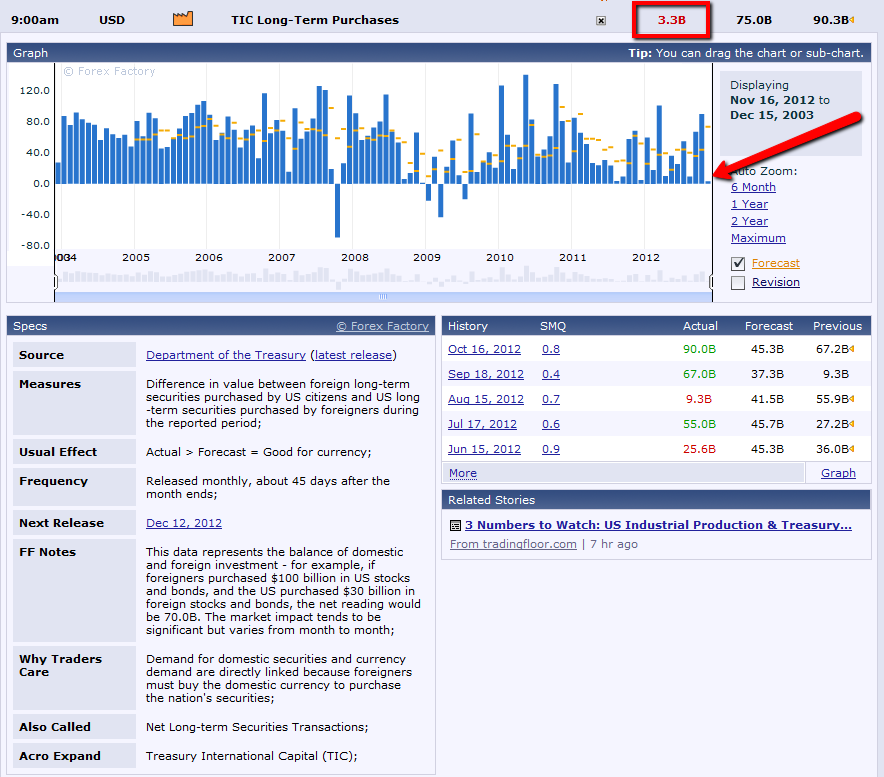Viewport: 884px width, 777px height.
Task: Click the tall negative 2007 chart bar
Action: pos(337,210)
